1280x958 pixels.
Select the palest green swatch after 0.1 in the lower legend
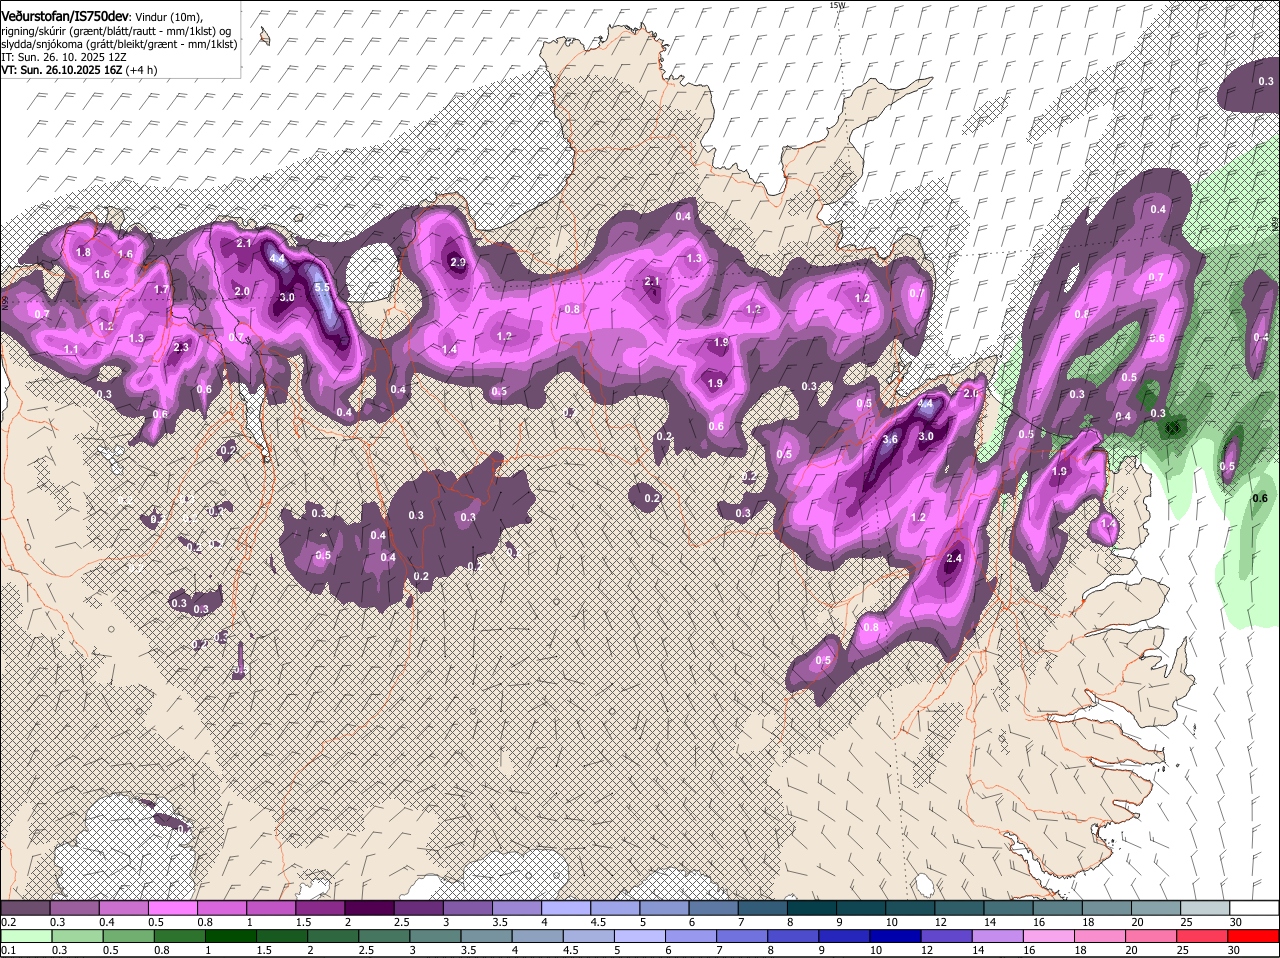click(24, 936)
